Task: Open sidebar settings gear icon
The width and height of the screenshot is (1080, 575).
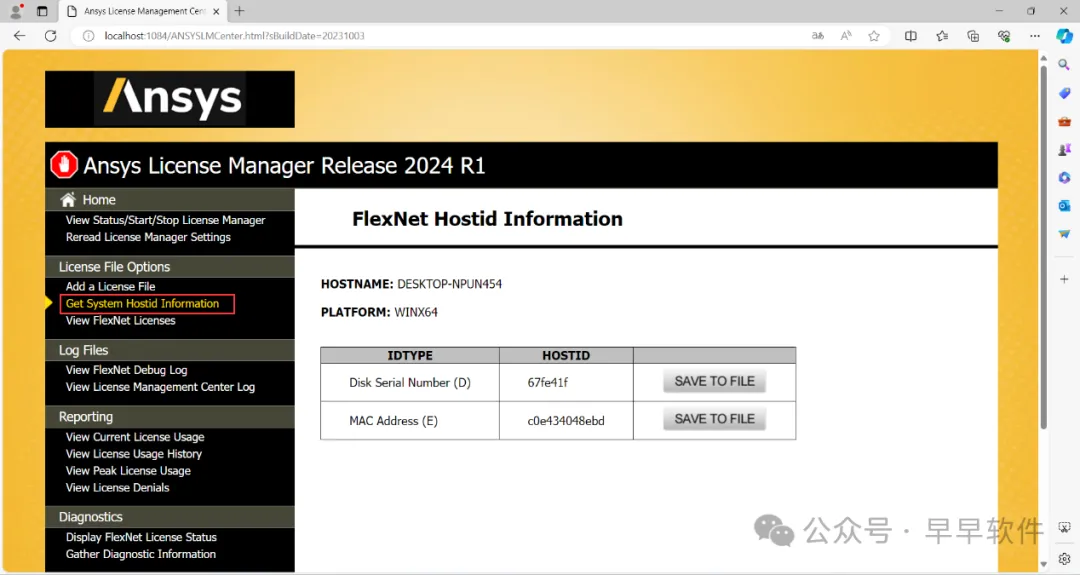Action: [x=1064, y=558]
